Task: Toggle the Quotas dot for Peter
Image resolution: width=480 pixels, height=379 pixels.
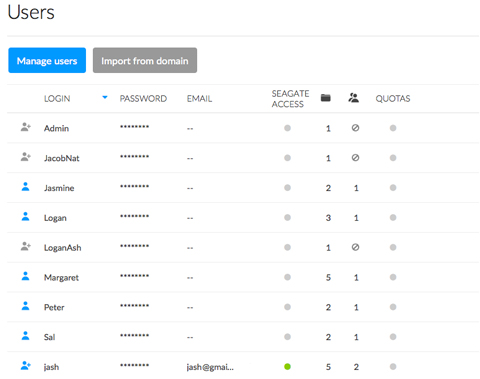Action: [393, 307]
